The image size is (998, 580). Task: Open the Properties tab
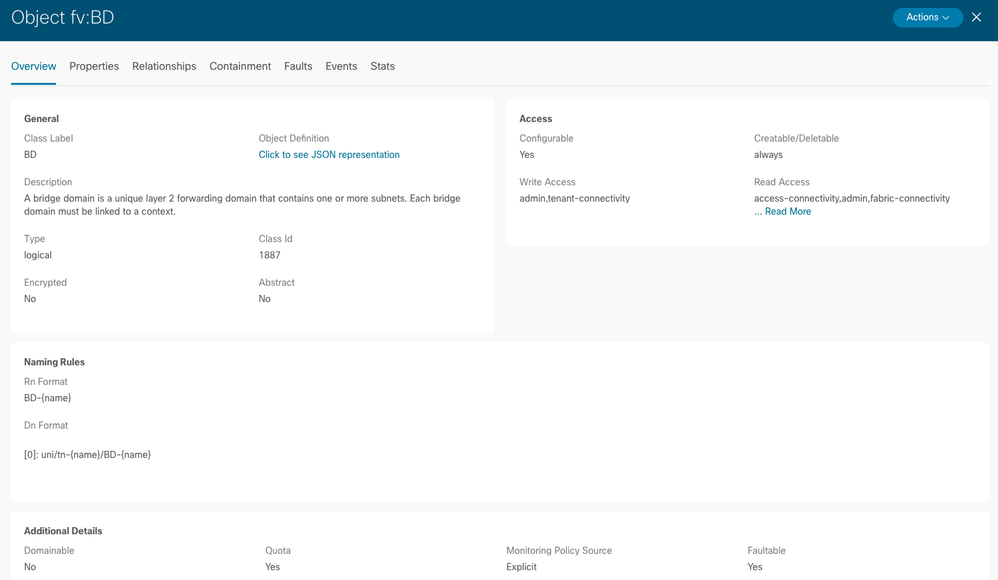(94, 66)
